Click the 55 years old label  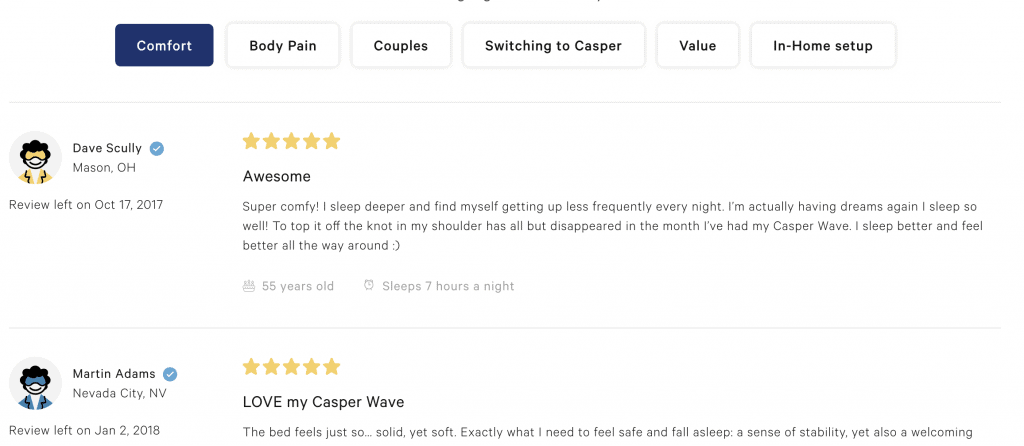tap(298, 286)
